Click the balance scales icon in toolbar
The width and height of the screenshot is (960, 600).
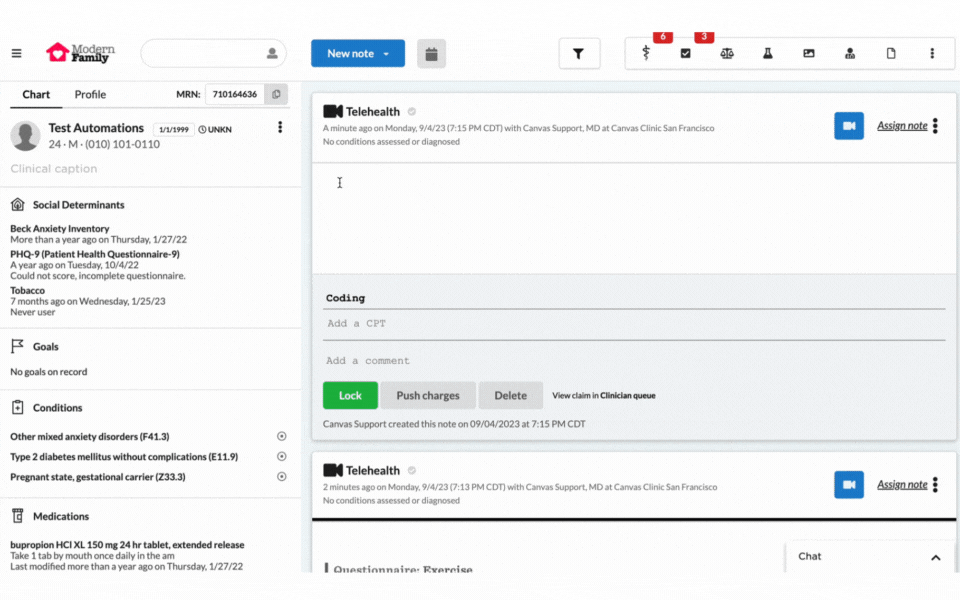[727, 54]
